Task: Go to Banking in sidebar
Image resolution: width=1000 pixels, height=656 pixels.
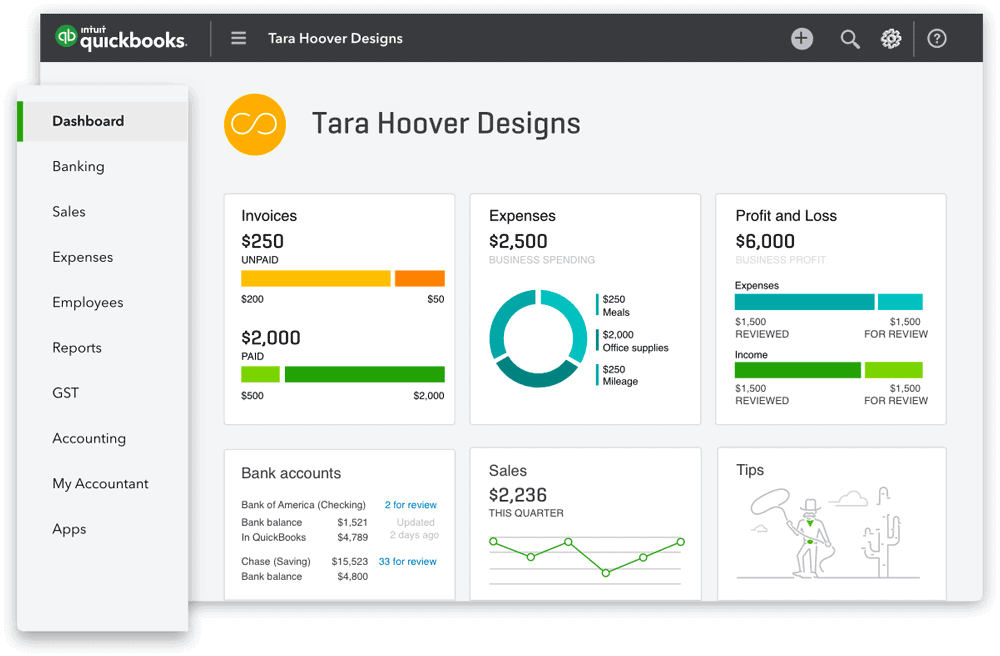Action: point(78,166)
